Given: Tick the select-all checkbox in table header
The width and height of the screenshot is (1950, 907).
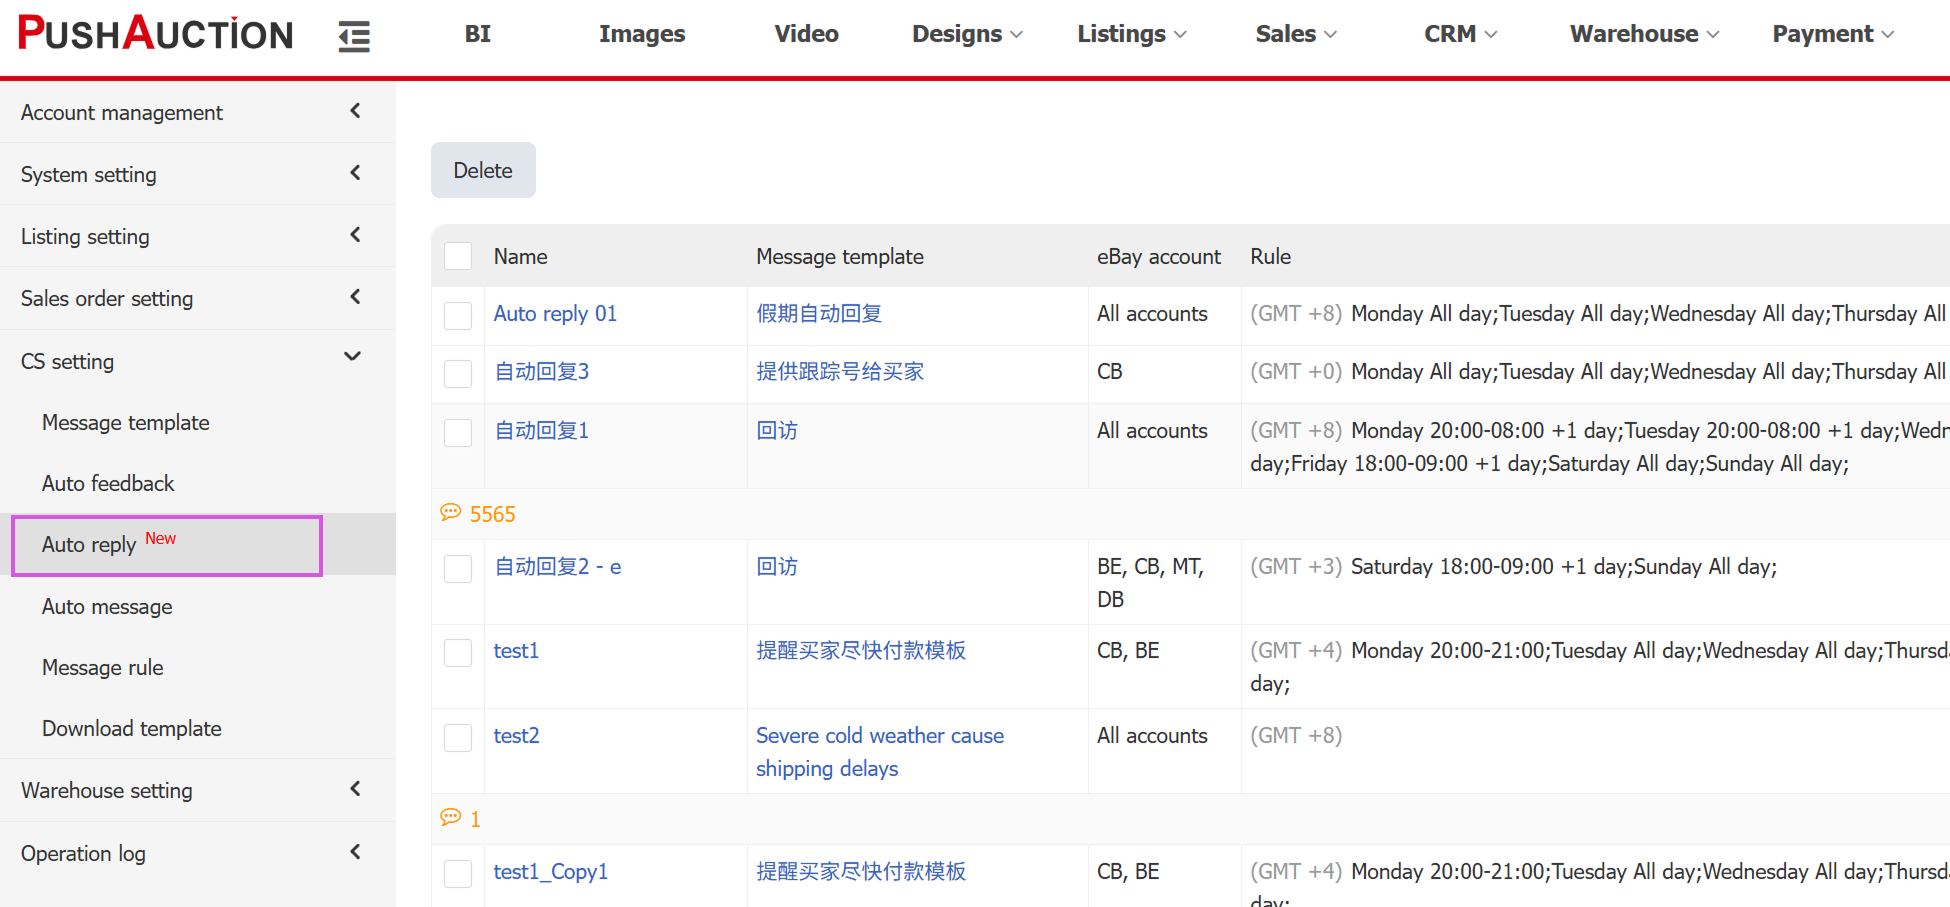Looking at the screenshot, I should click(x=458, y=256).
